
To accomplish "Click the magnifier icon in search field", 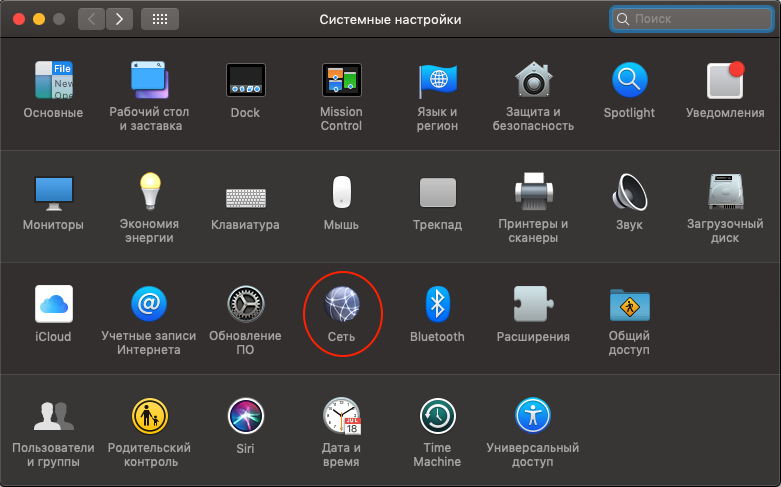I will (x=623, y=19).
